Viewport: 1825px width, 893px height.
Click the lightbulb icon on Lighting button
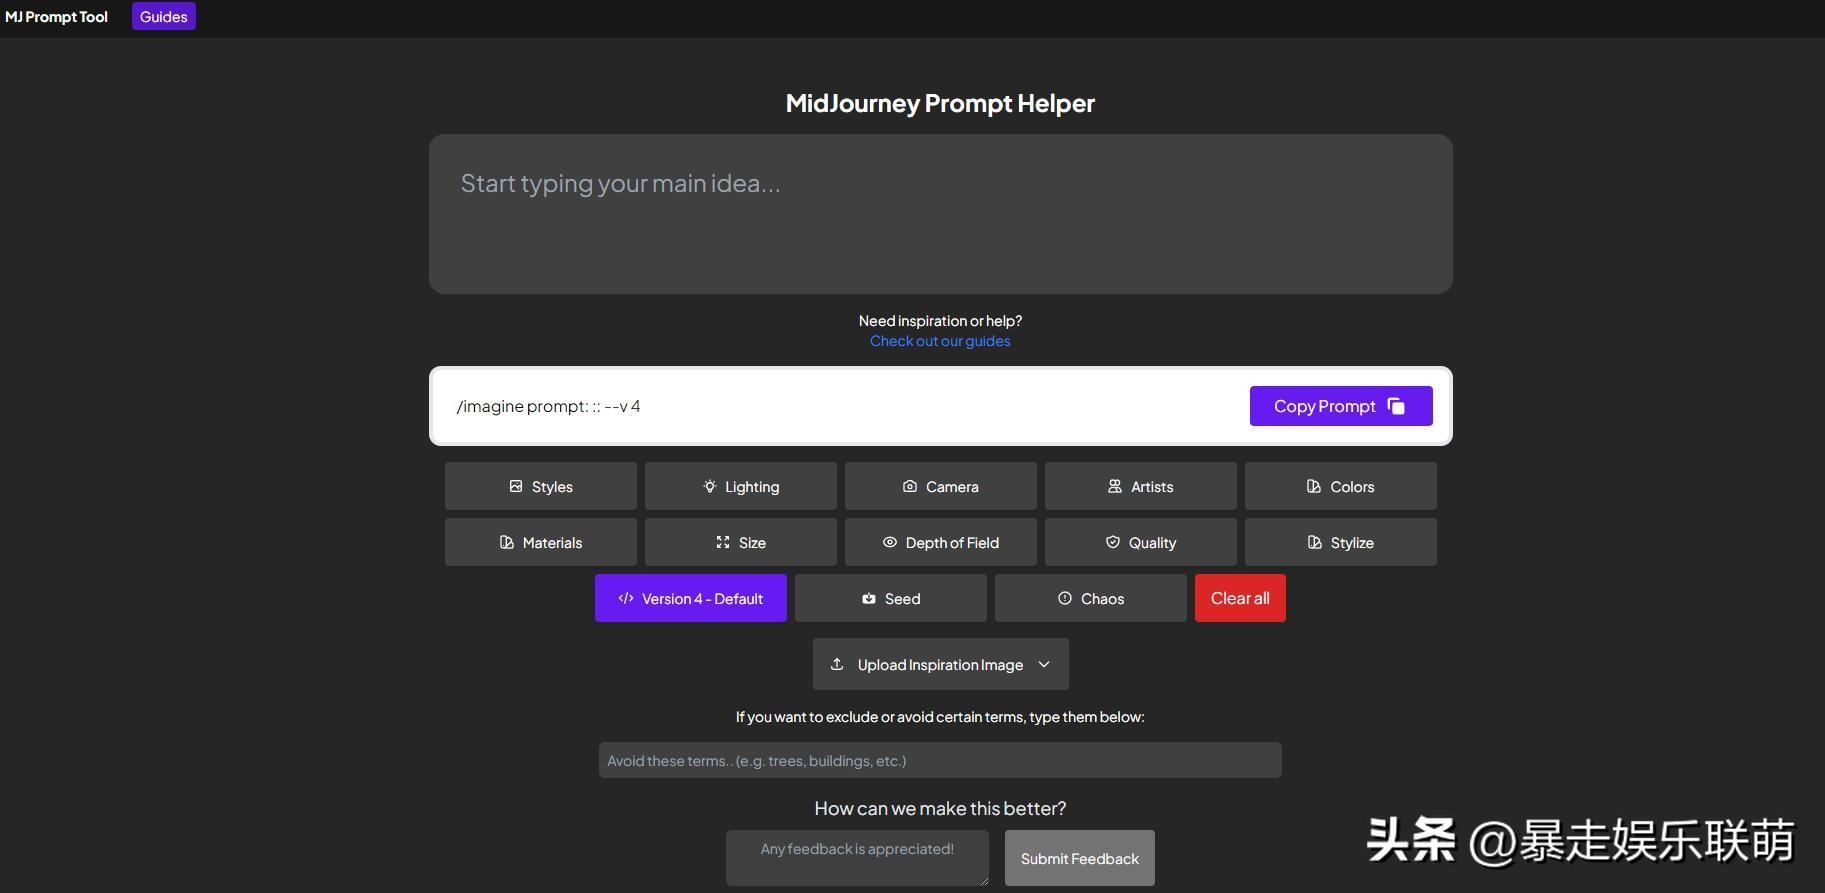click(x=709, y=486)
